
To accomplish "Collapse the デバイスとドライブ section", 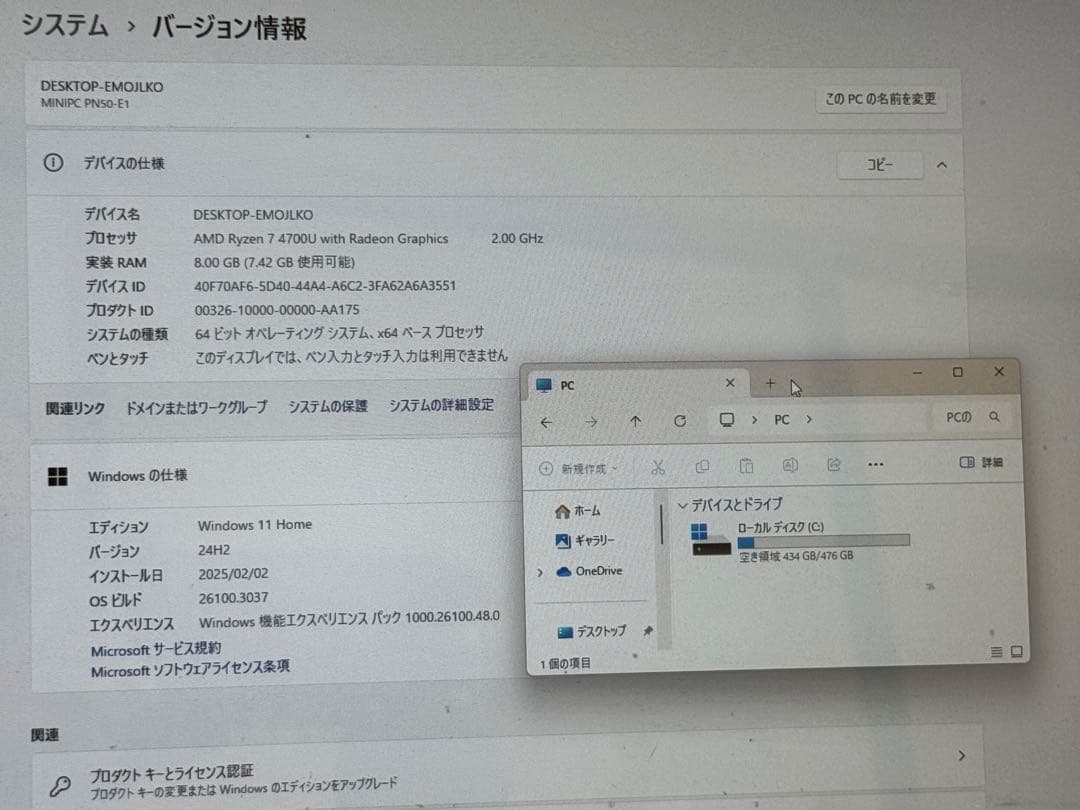I will tap(682, 505).
